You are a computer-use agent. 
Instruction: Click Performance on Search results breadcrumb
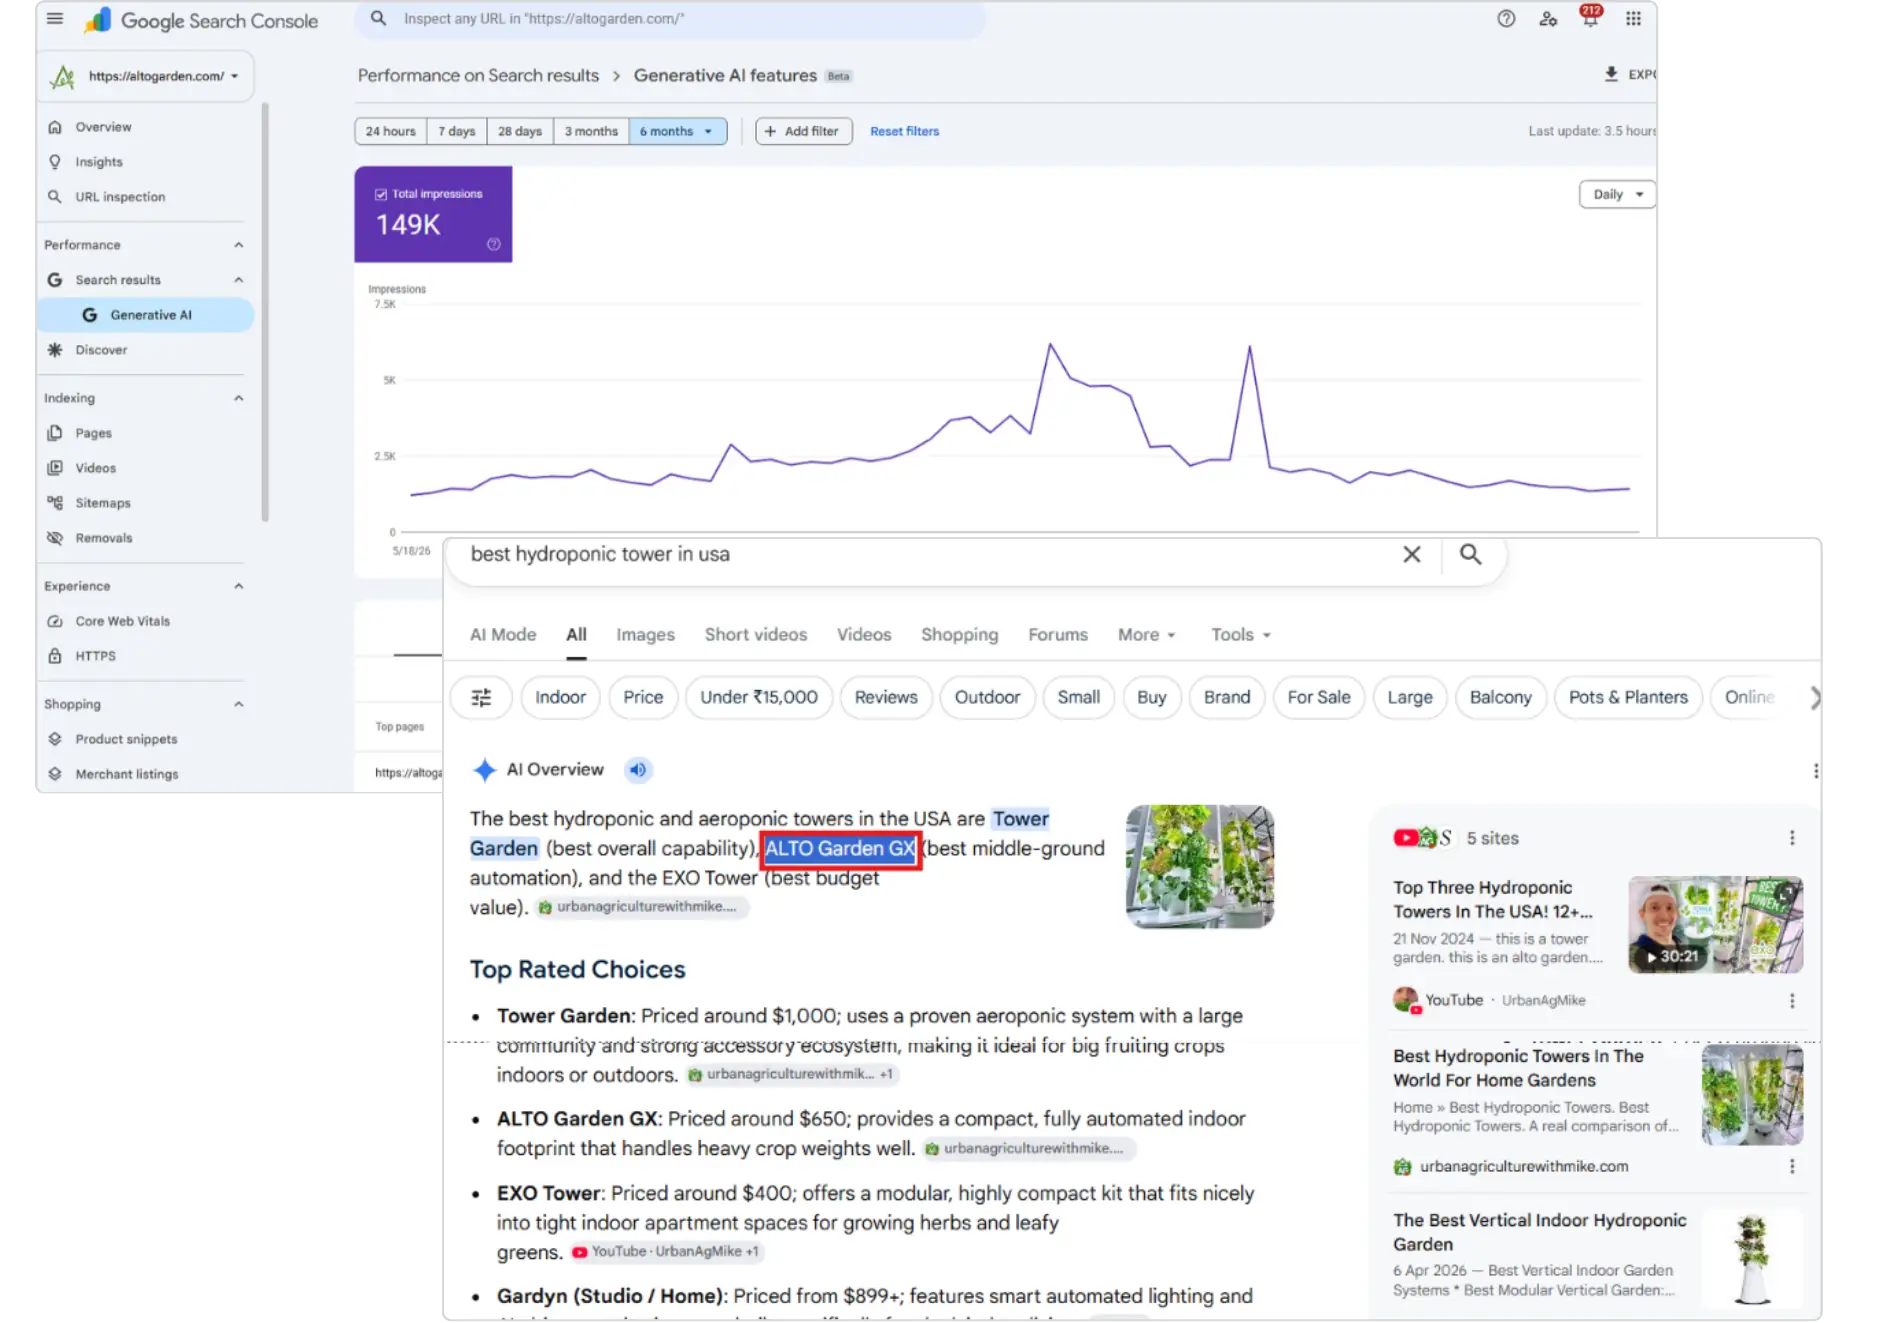478,75
